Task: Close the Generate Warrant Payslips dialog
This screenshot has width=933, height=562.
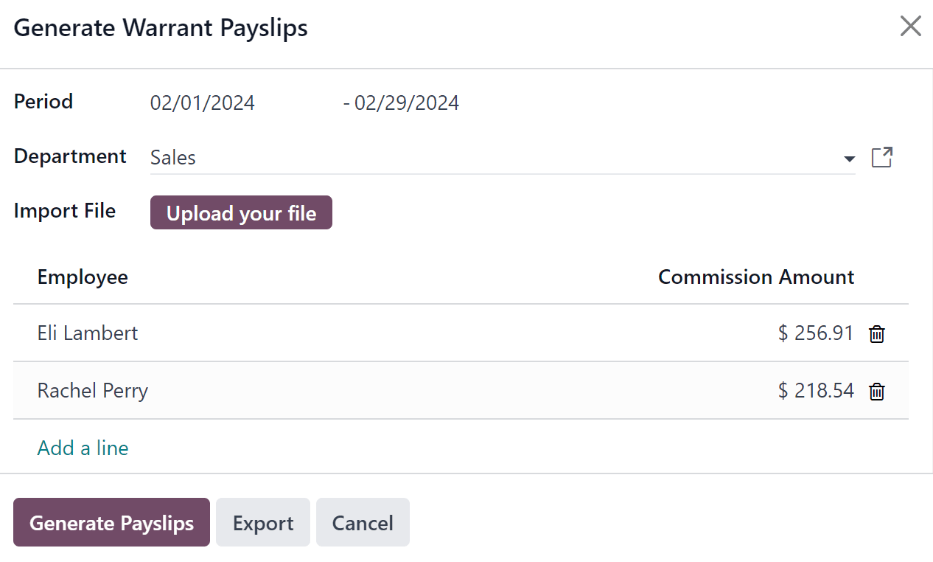Action: click(910, 27)
